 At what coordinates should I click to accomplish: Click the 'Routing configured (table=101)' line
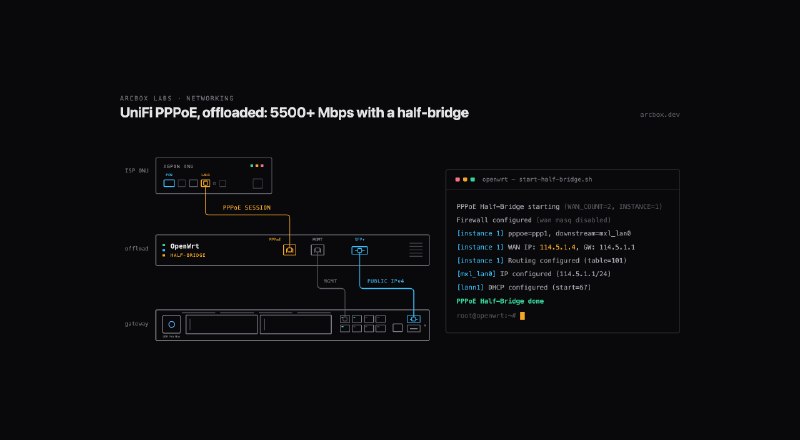[x=541, y=260]
